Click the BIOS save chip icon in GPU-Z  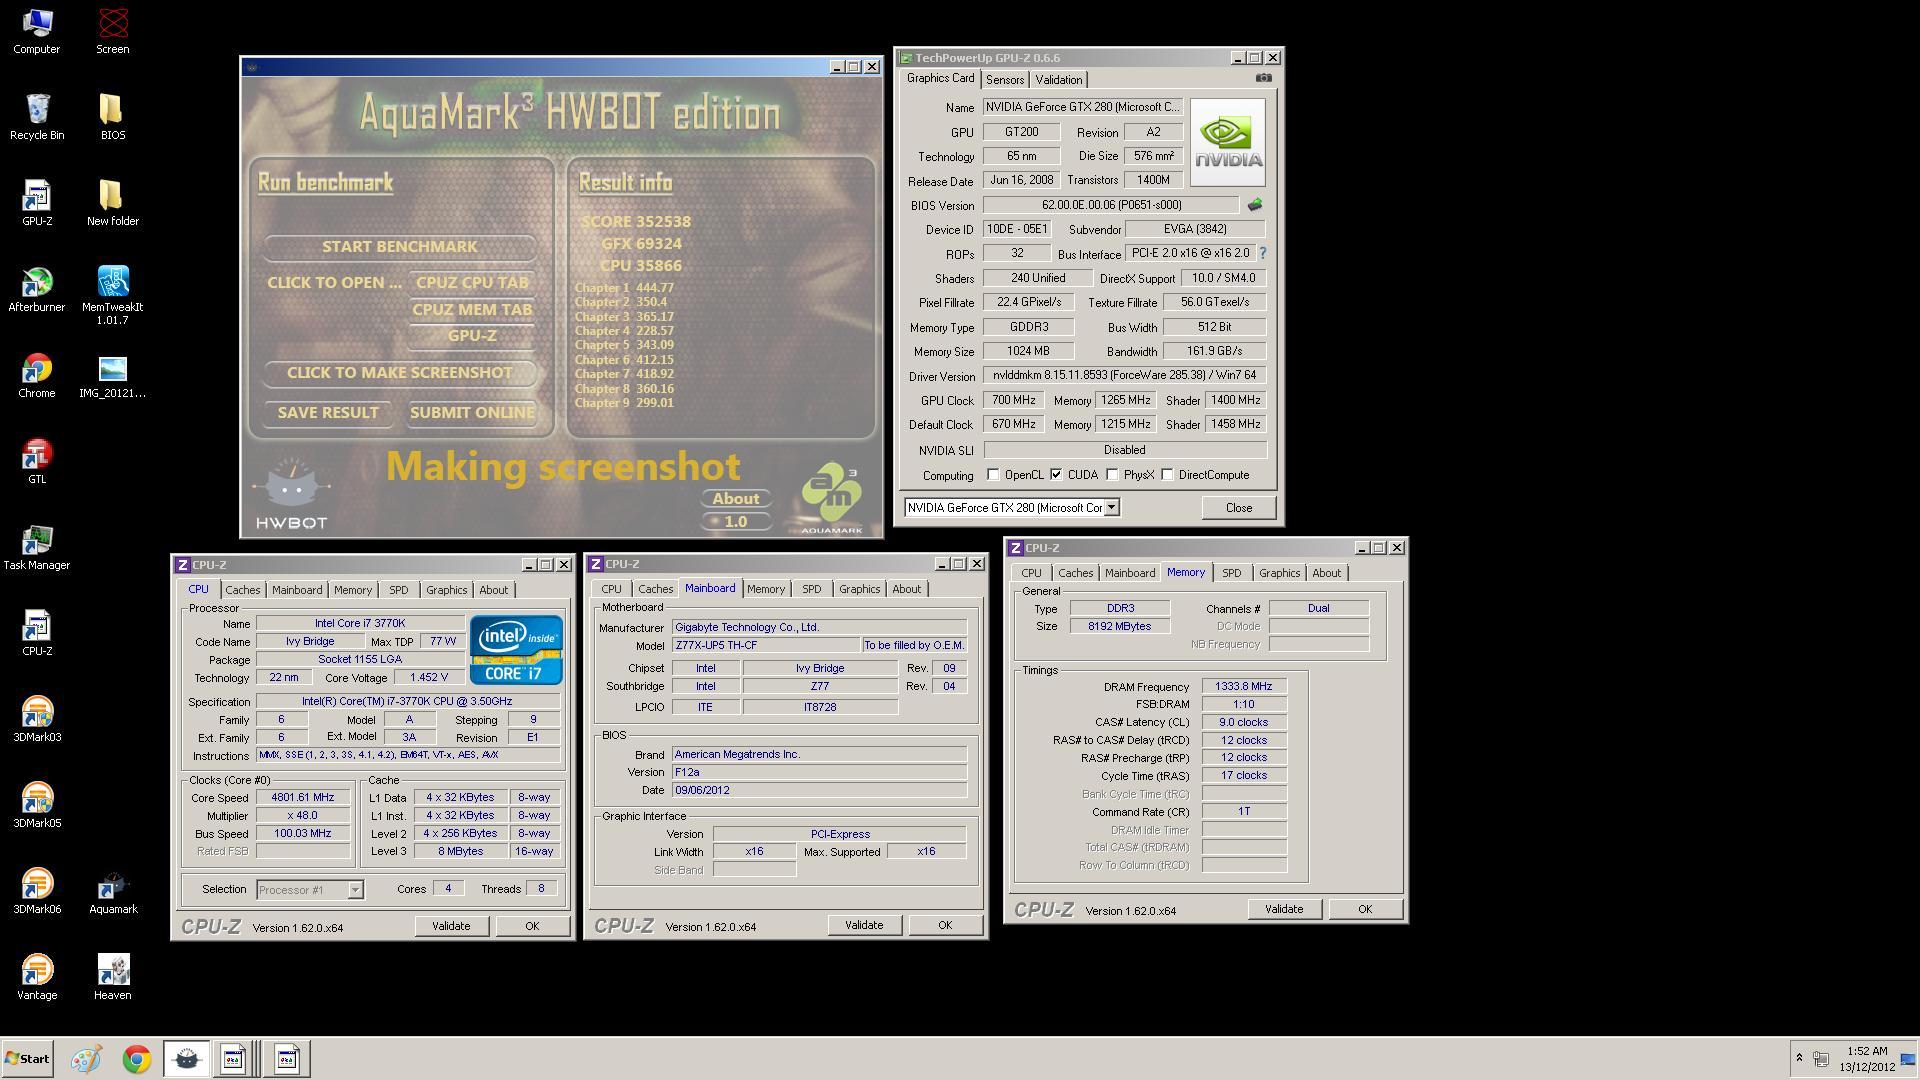[1254, 205]
